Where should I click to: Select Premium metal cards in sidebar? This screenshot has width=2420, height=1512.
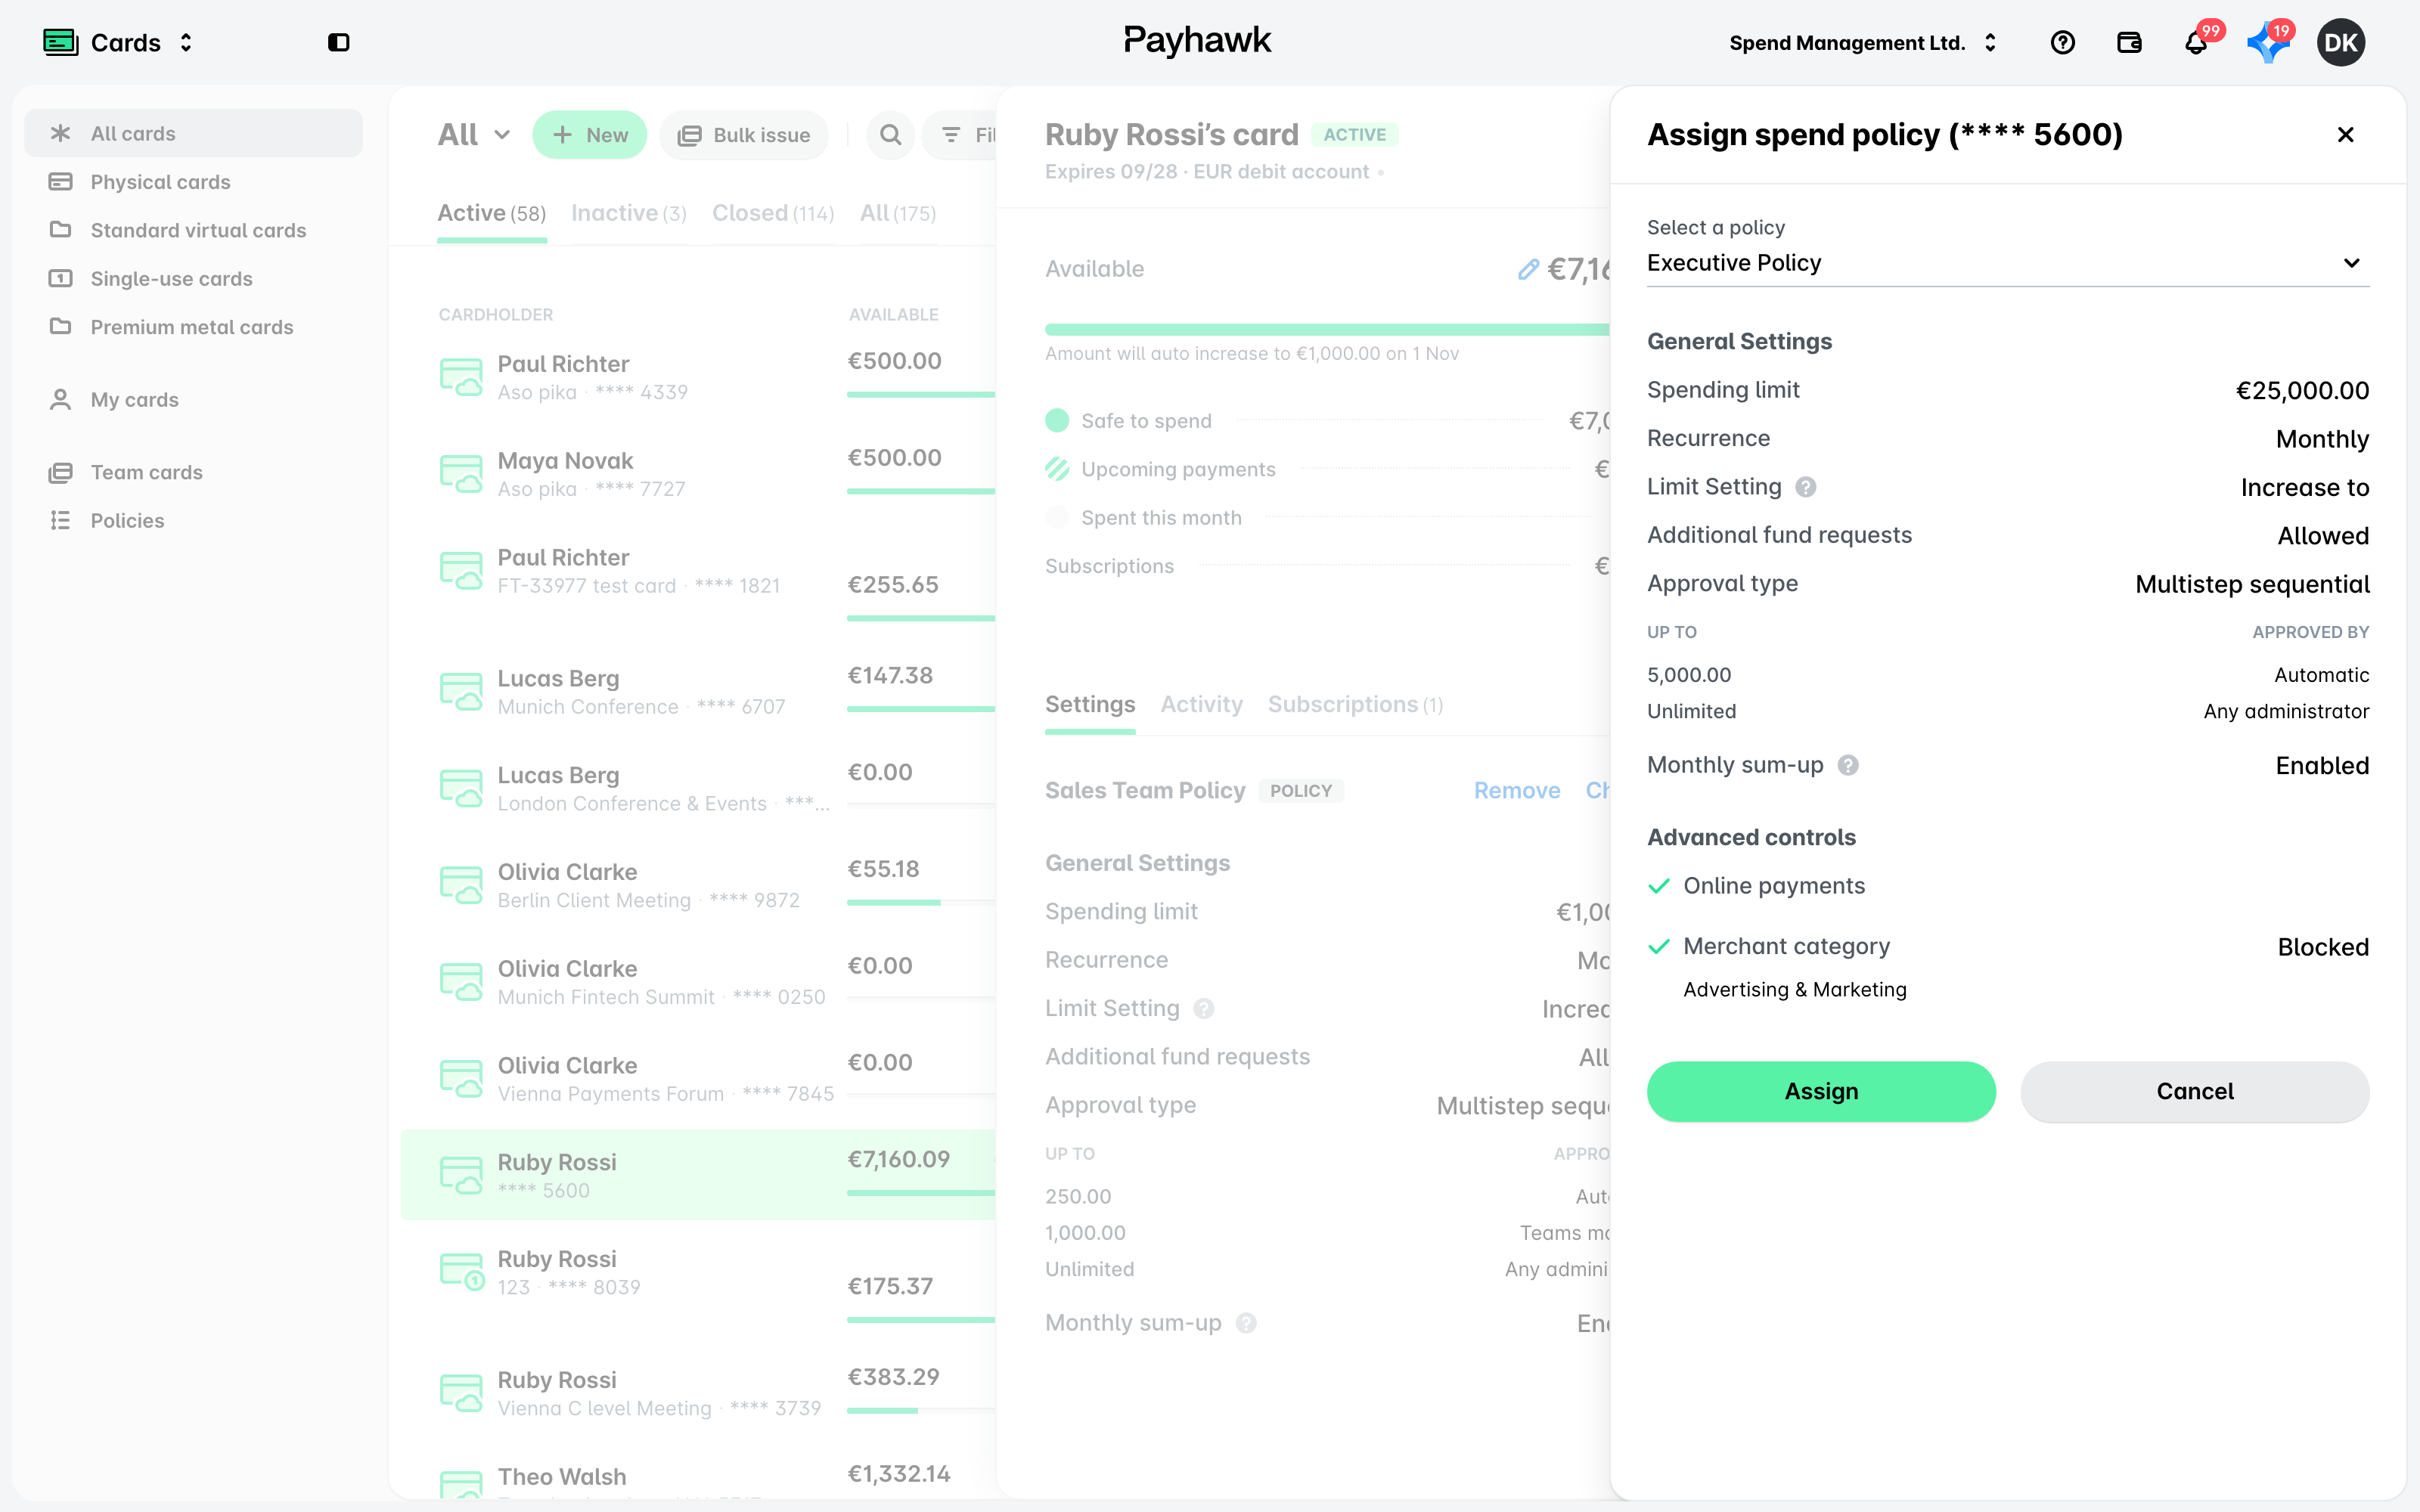click(x=193, y=327)
